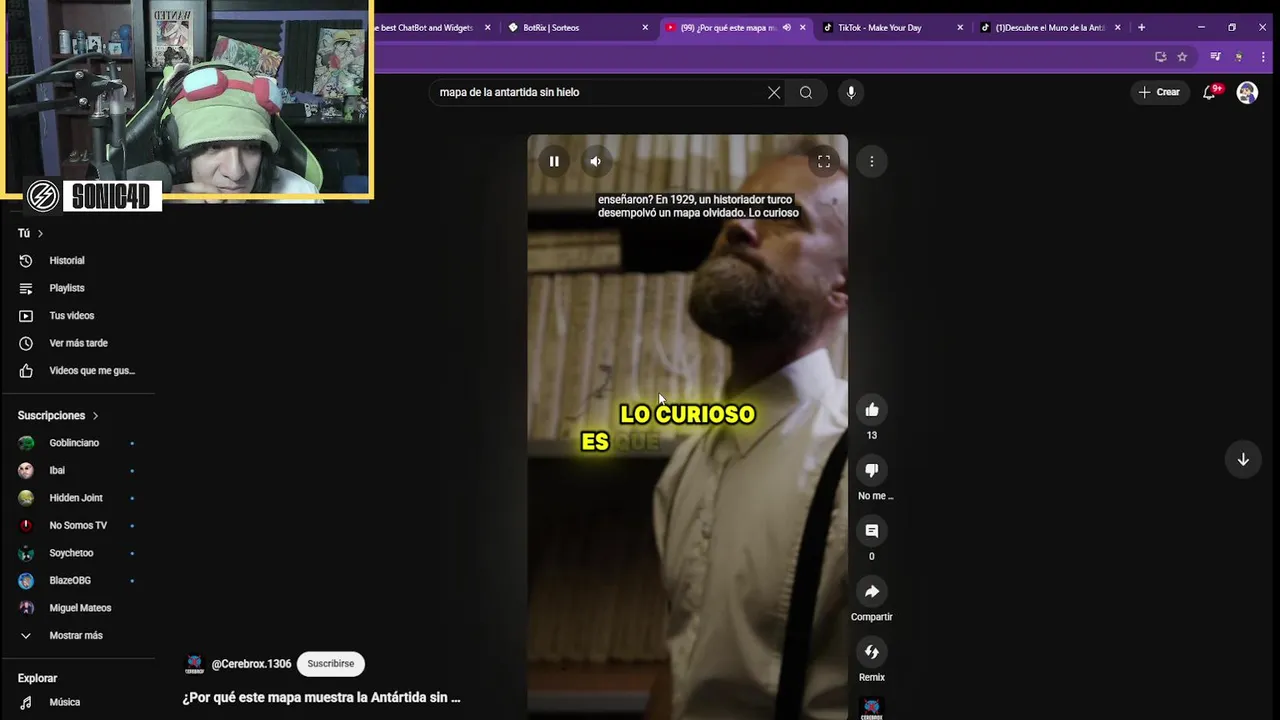Switch to ChatBot and Widgets tab
Screen dimensions: 1280x720
[430, 27]
